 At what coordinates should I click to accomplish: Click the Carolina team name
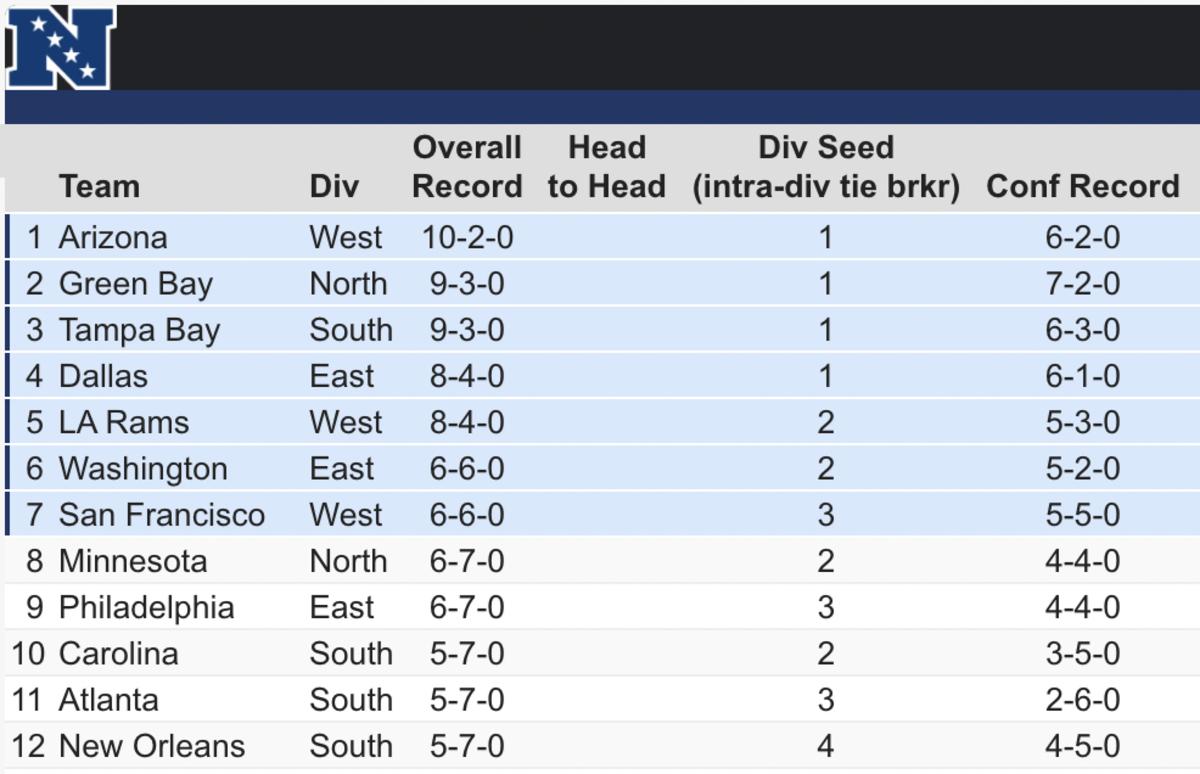(118, 653)
